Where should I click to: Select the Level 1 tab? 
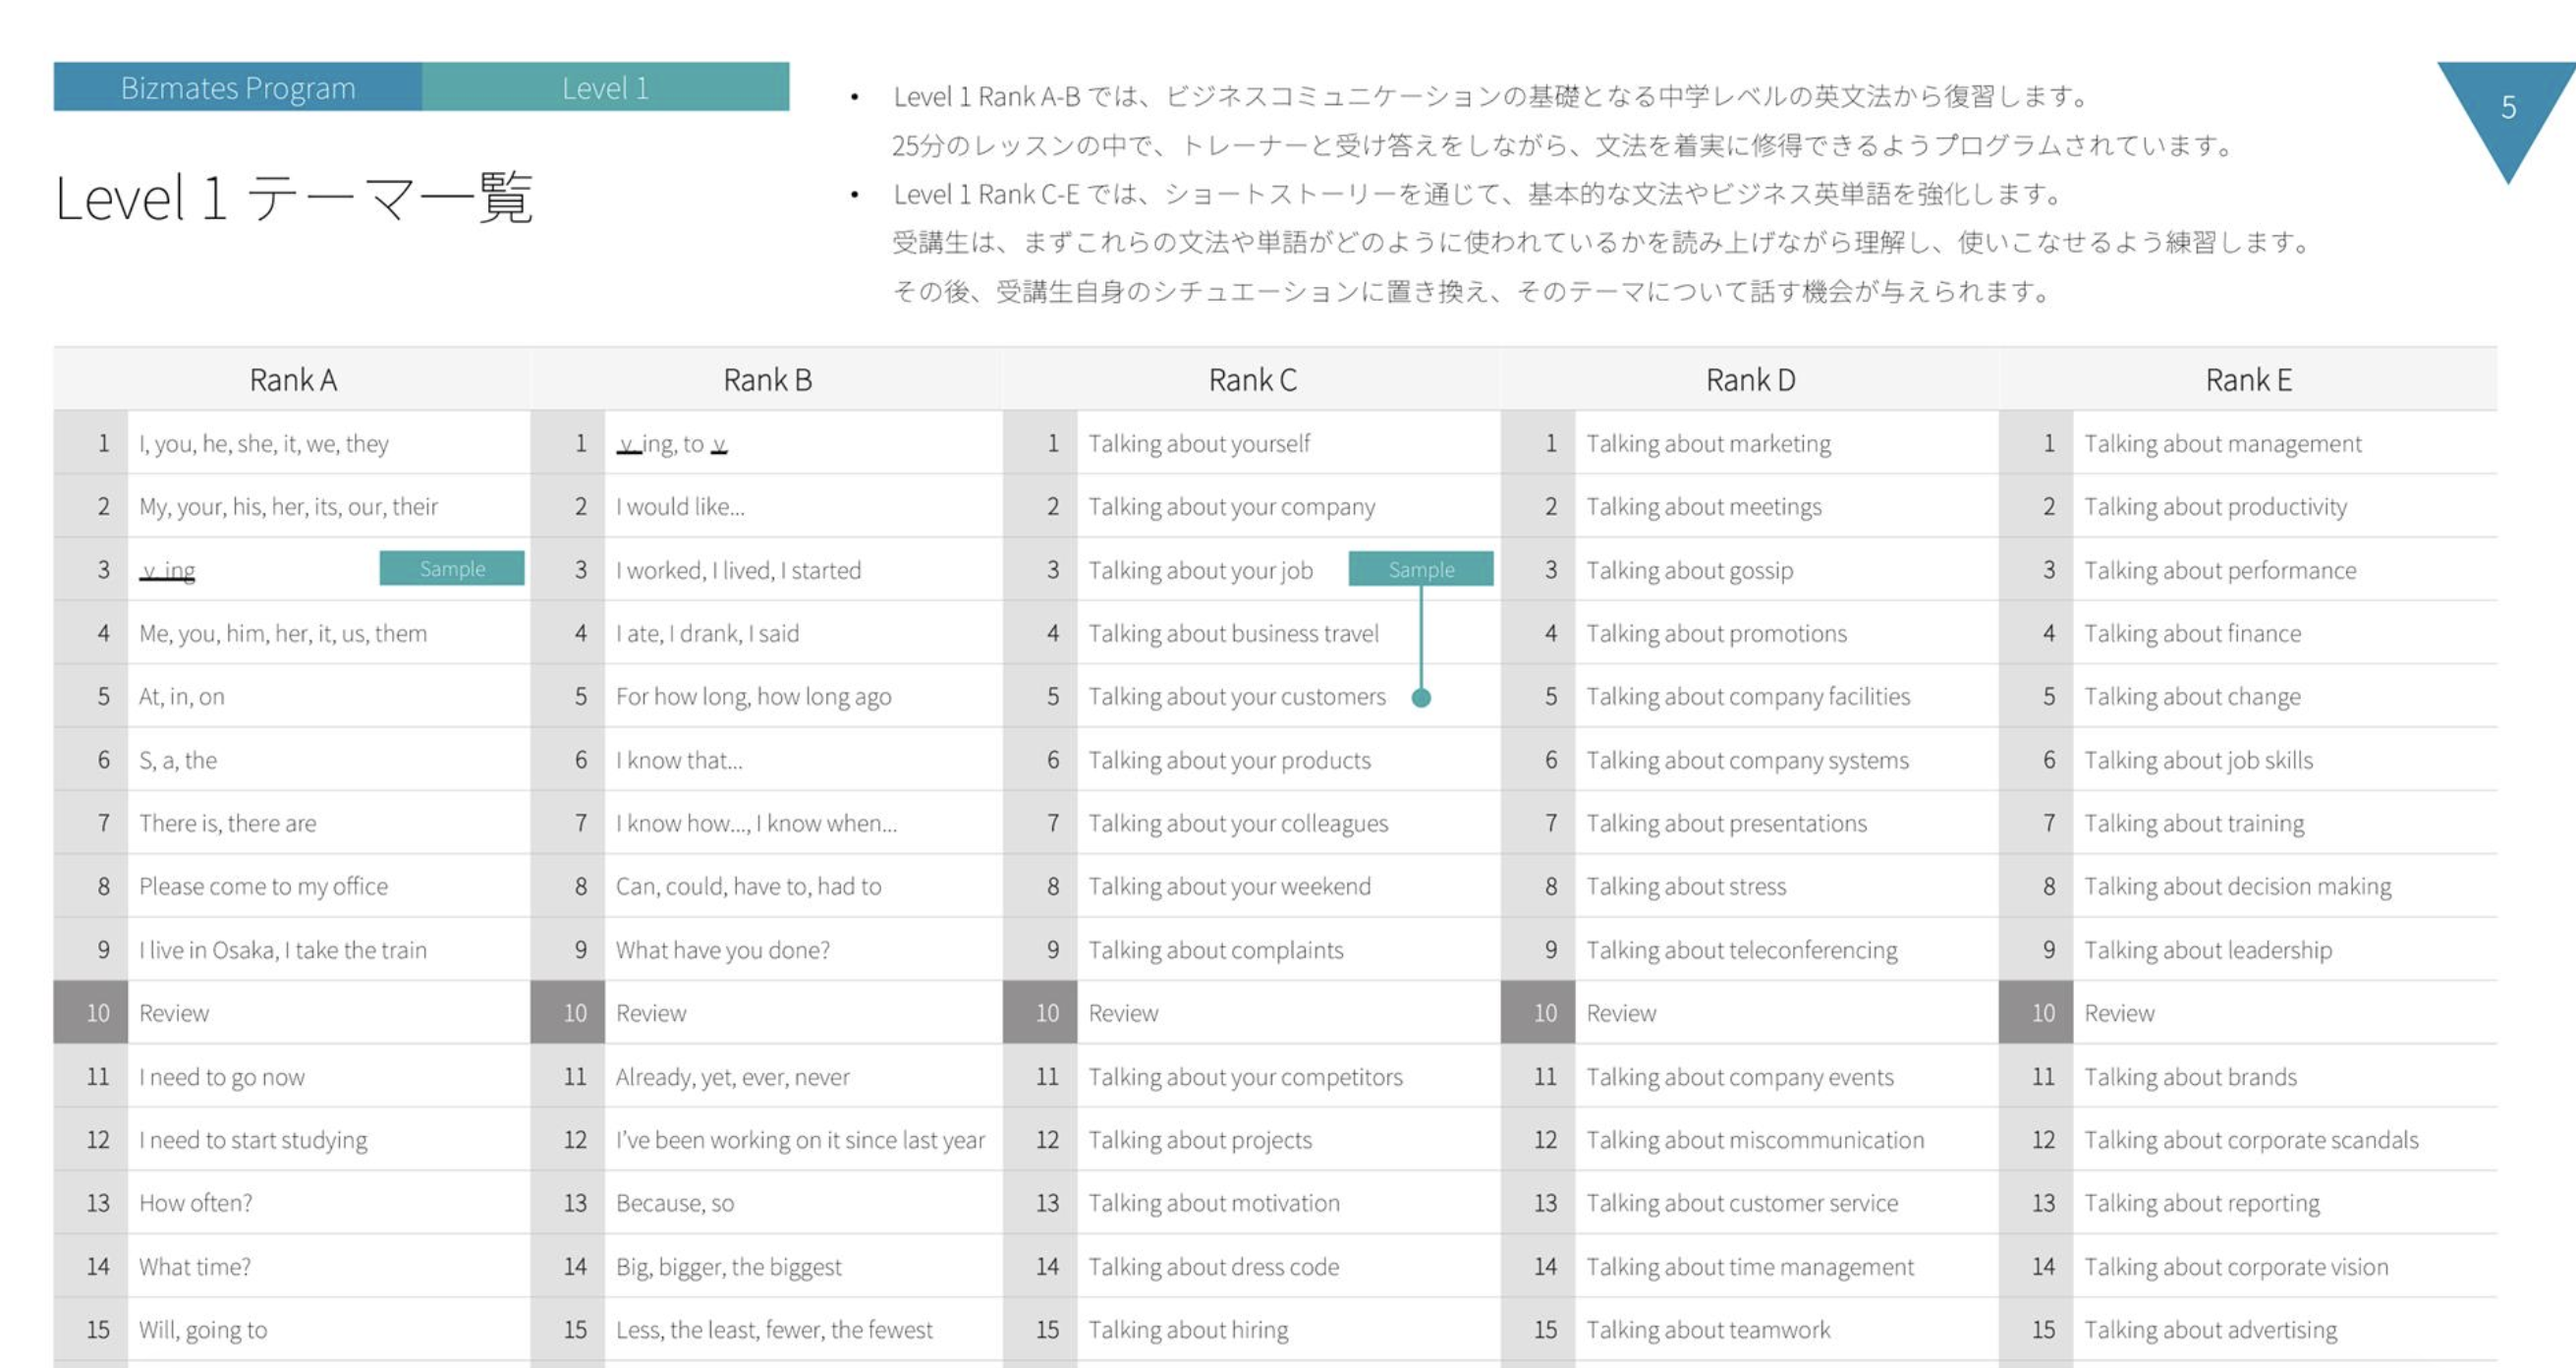point(605,87)
